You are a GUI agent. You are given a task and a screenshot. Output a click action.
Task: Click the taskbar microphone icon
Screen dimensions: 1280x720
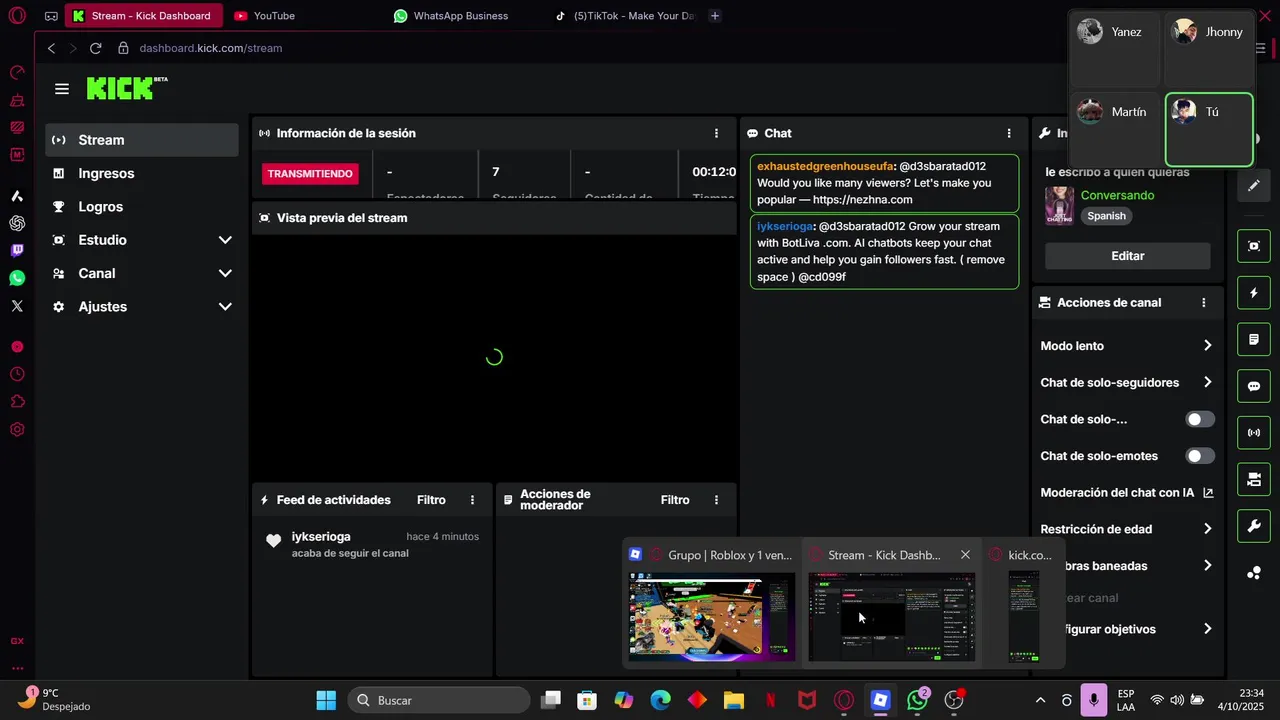1094,700
